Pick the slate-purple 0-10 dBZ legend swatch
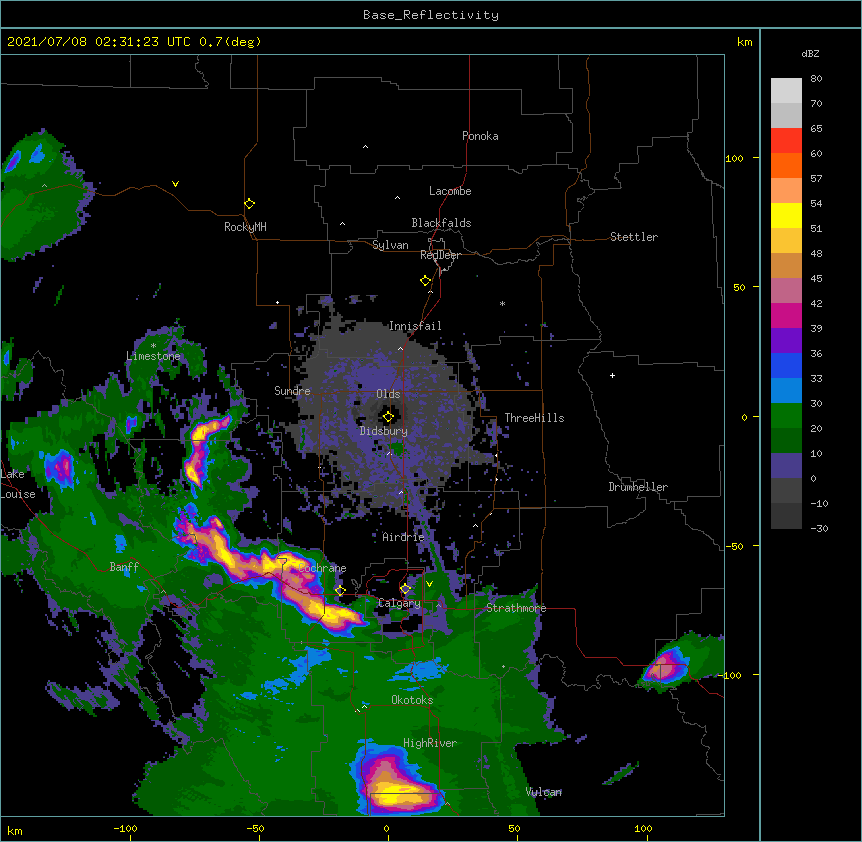 click(x=786, y=466)
